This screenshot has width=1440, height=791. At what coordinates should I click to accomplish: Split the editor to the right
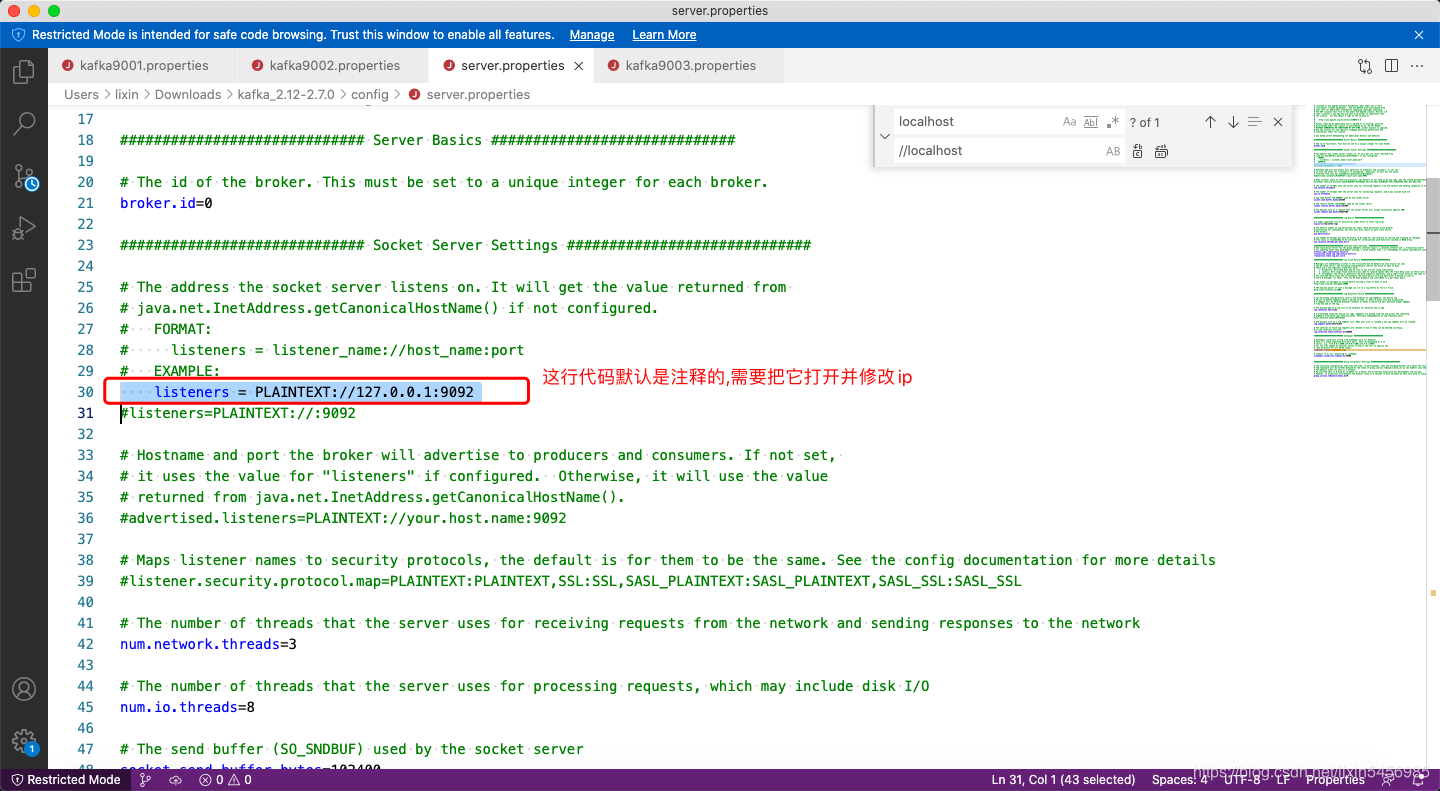click(x=1391, y=66)
